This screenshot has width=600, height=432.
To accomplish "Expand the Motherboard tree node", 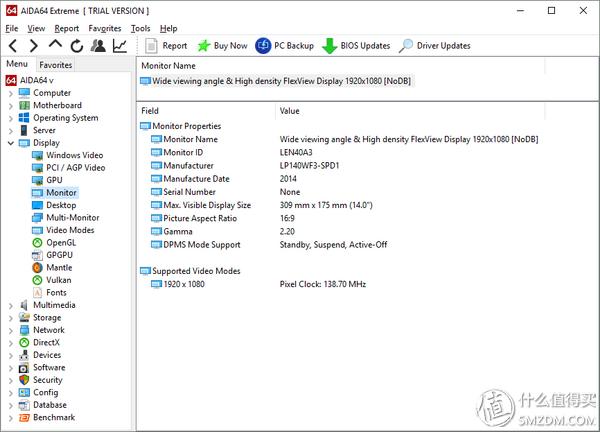I will 11,105.
